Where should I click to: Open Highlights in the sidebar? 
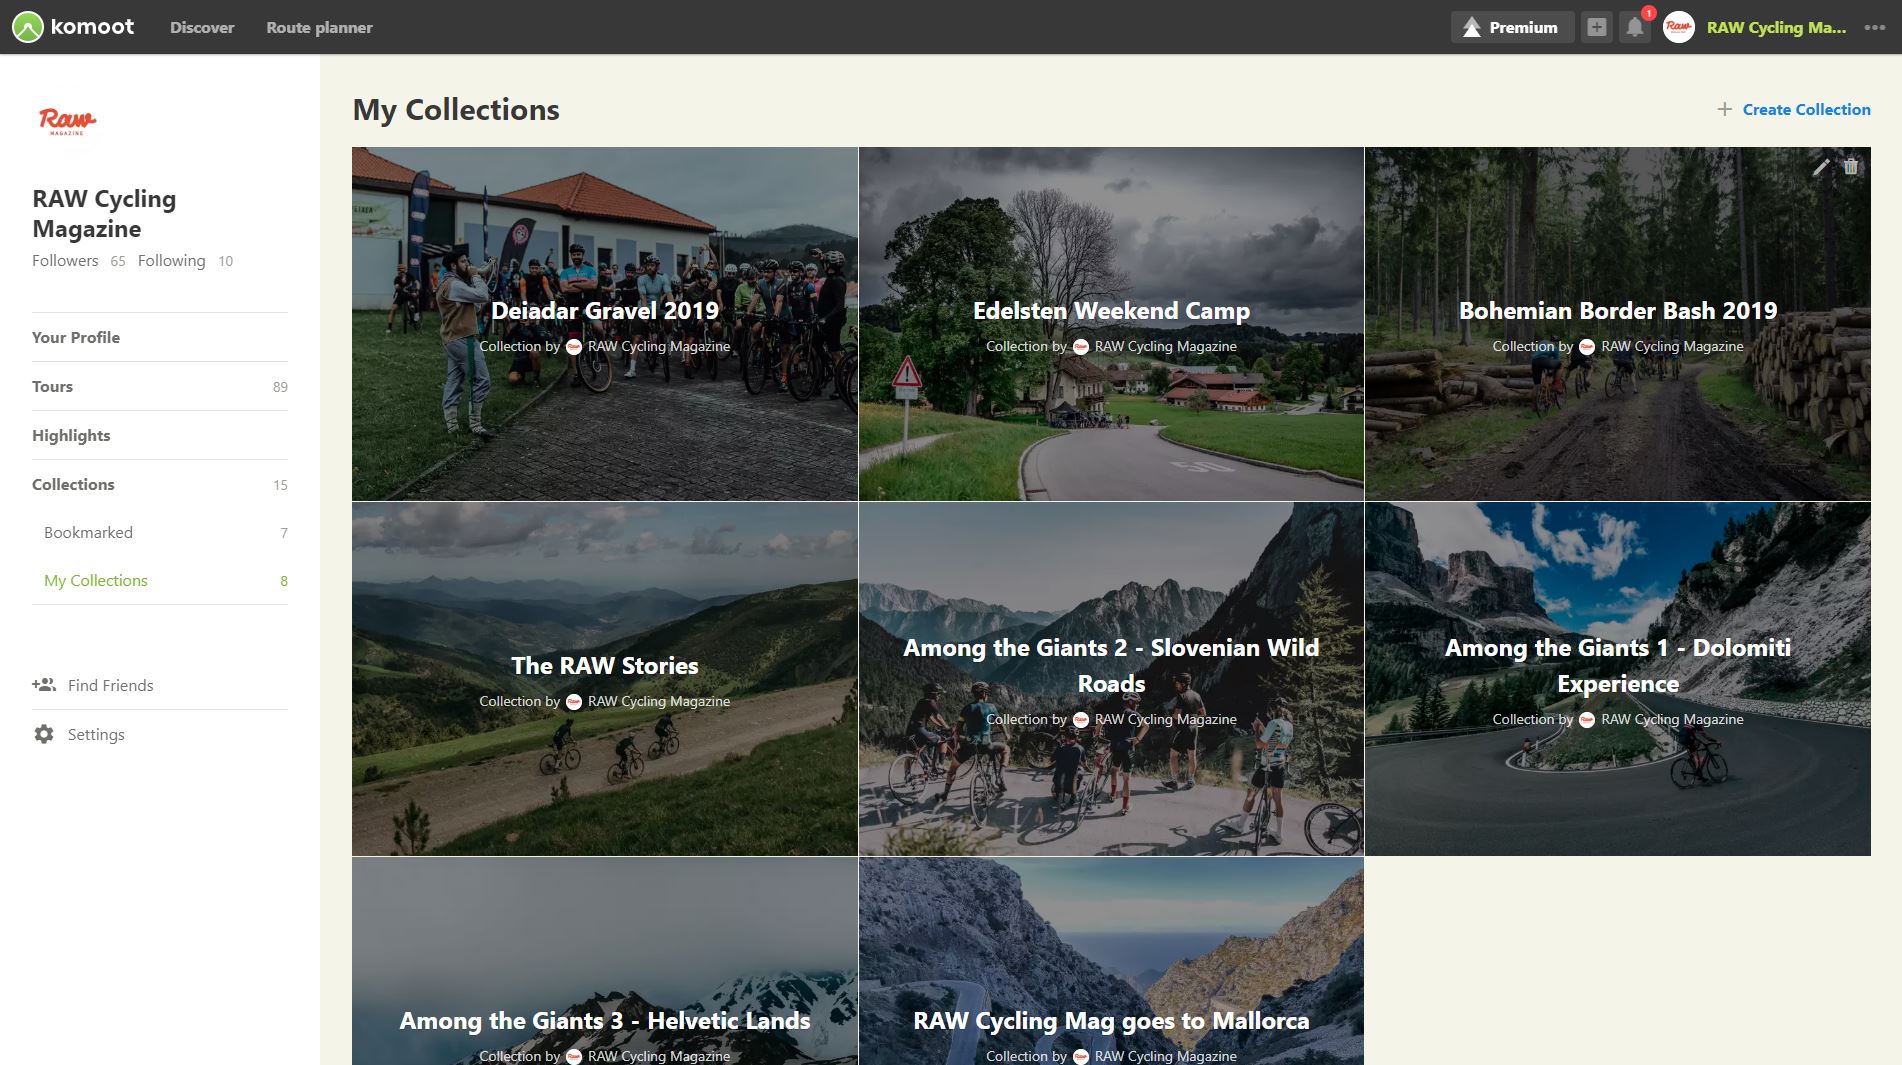pyautogui.click(x=71, y=435)
